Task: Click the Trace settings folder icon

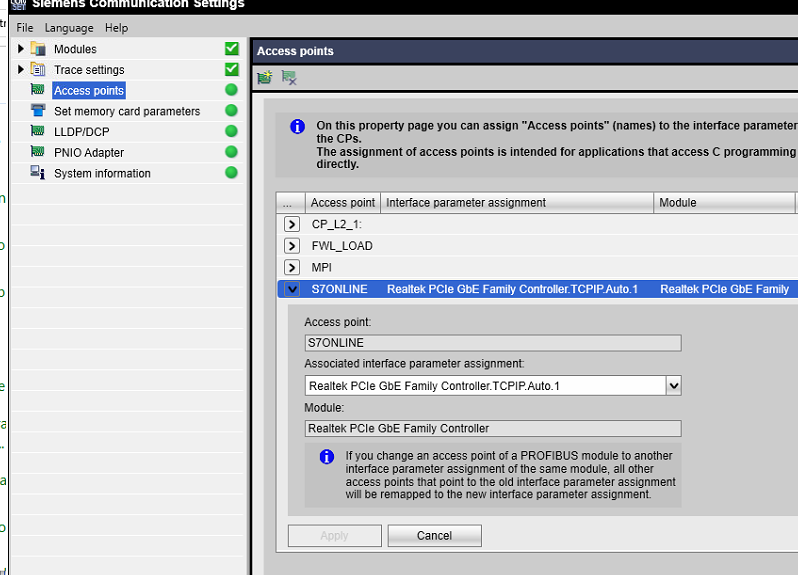Action: (38, 69)
